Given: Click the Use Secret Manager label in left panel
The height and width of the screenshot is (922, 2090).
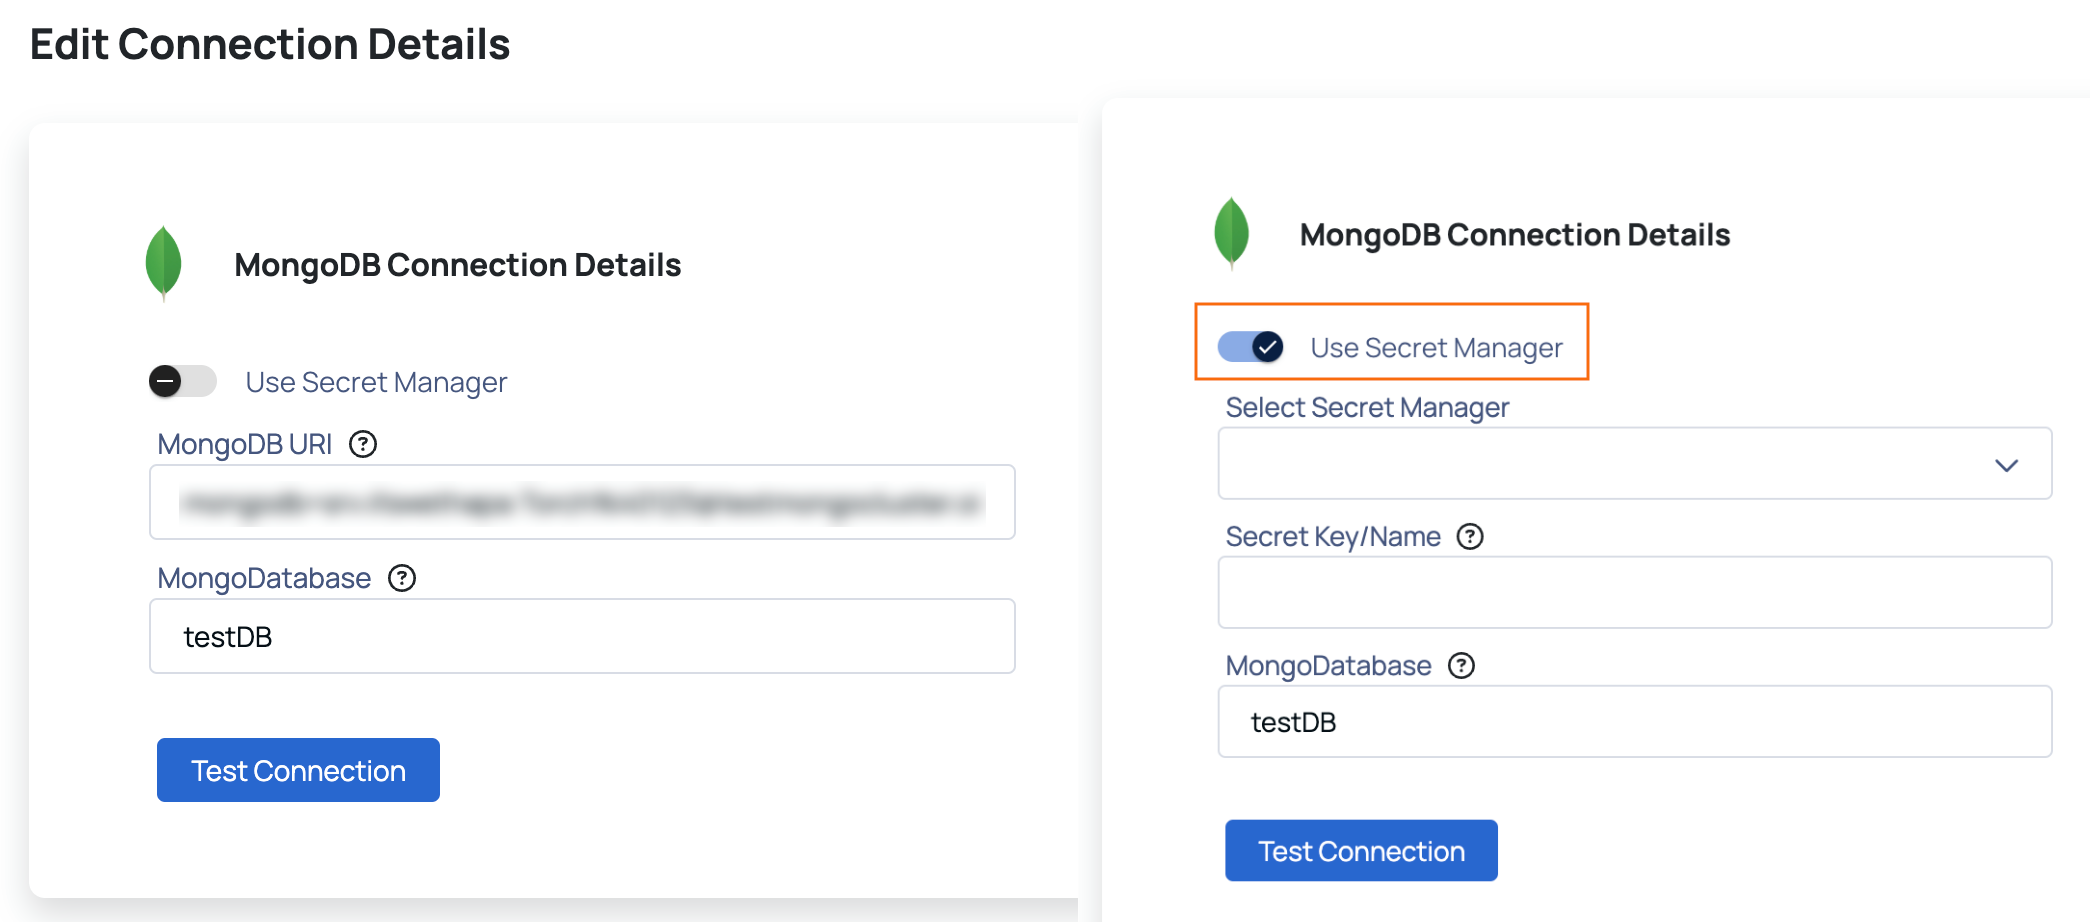Looking at the screenshot, I should click(376, 382).
